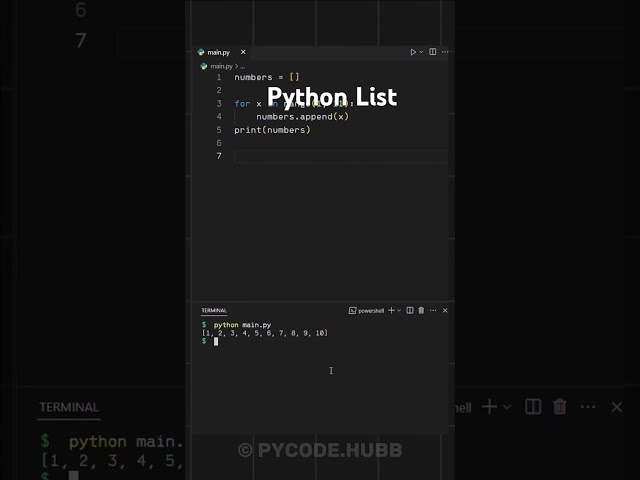Screen dimensions: 640x480
Task: Split the editor to the right
Action: click(x=433, y=52)
